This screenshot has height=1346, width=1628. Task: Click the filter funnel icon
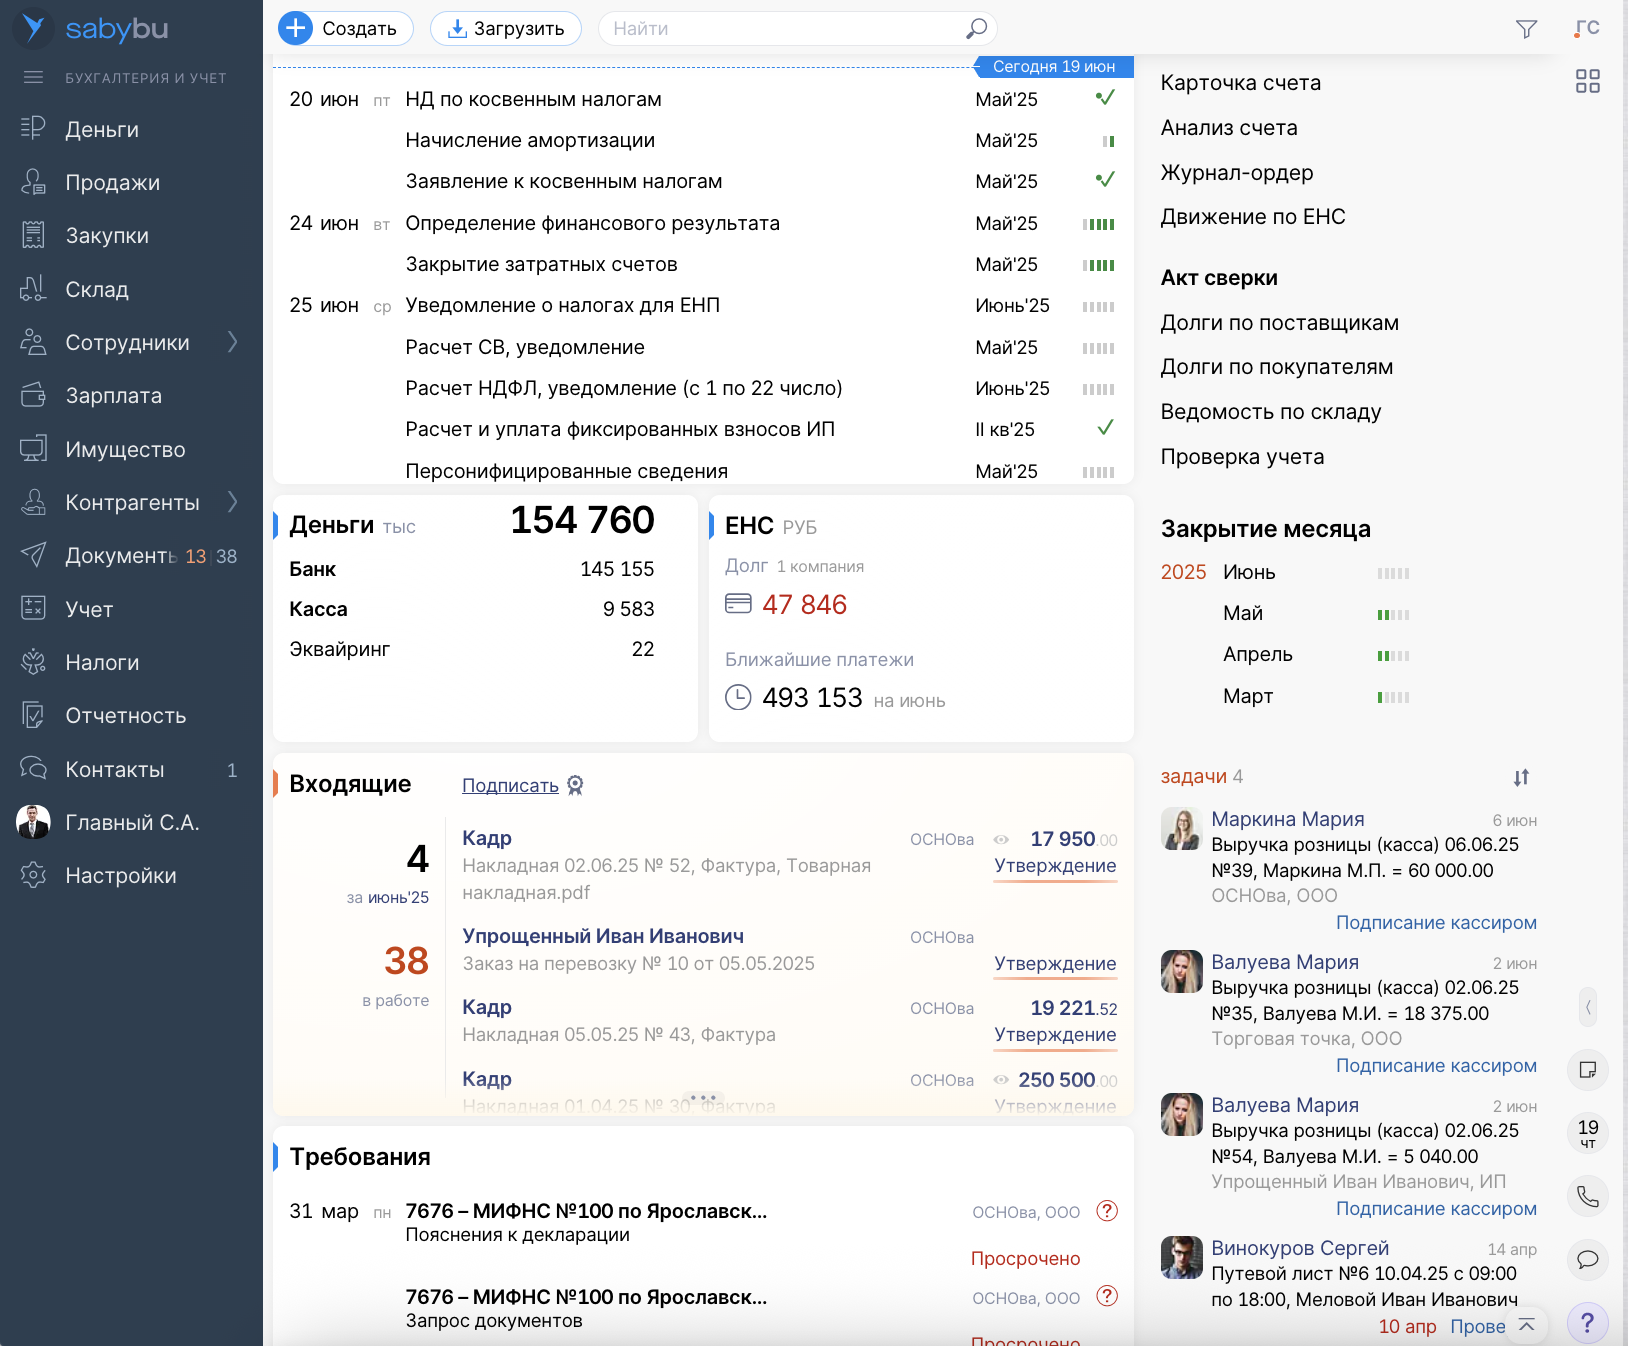coord(1526,29)
